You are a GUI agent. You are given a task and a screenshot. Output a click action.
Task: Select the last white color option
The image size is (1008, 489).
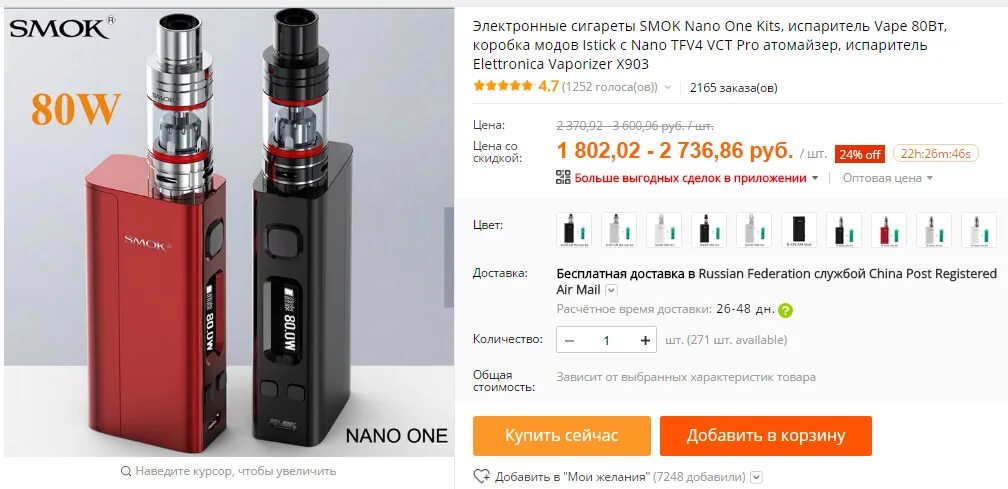pos(978,230)
